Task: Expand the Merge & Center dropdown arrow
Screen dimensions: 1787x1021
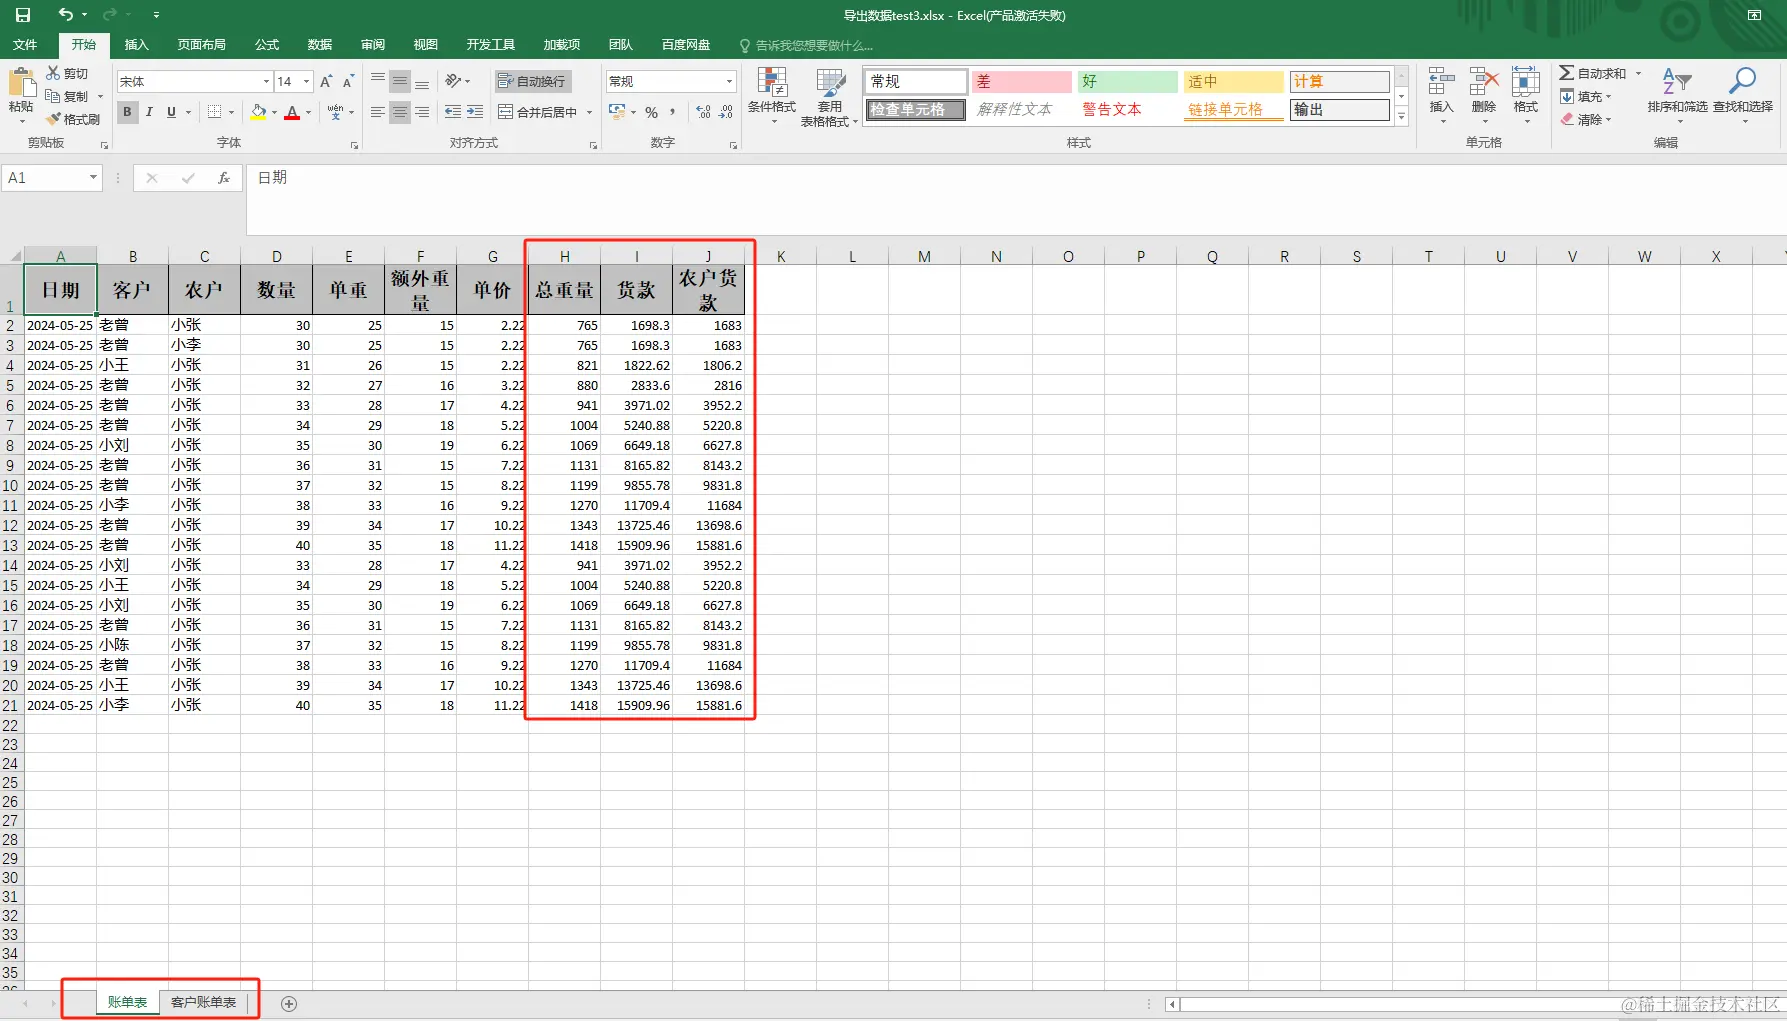Action: [589, 112]
